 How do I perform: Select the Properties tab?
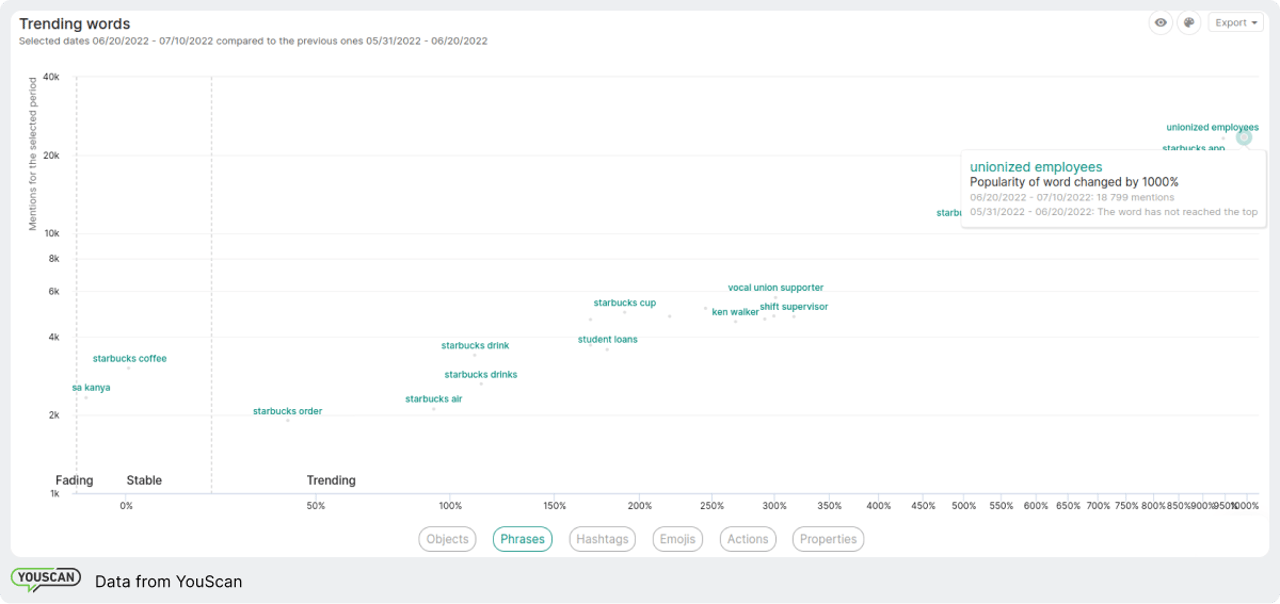(828, 539)
